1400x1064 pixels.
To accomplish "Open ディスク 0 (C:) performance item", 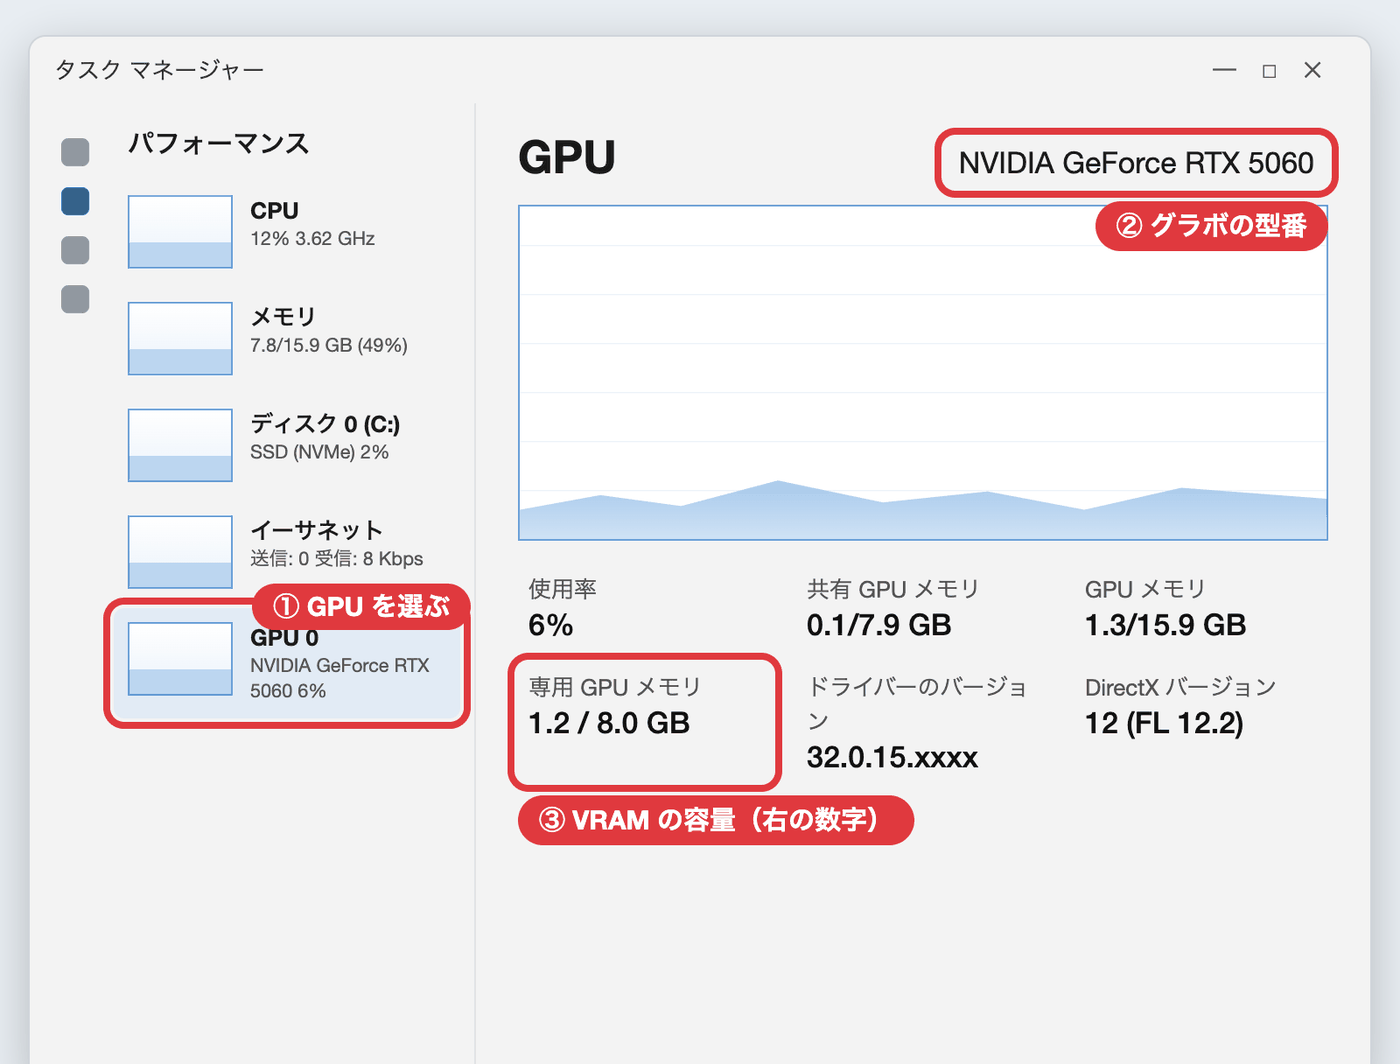I will click(287, 445).
